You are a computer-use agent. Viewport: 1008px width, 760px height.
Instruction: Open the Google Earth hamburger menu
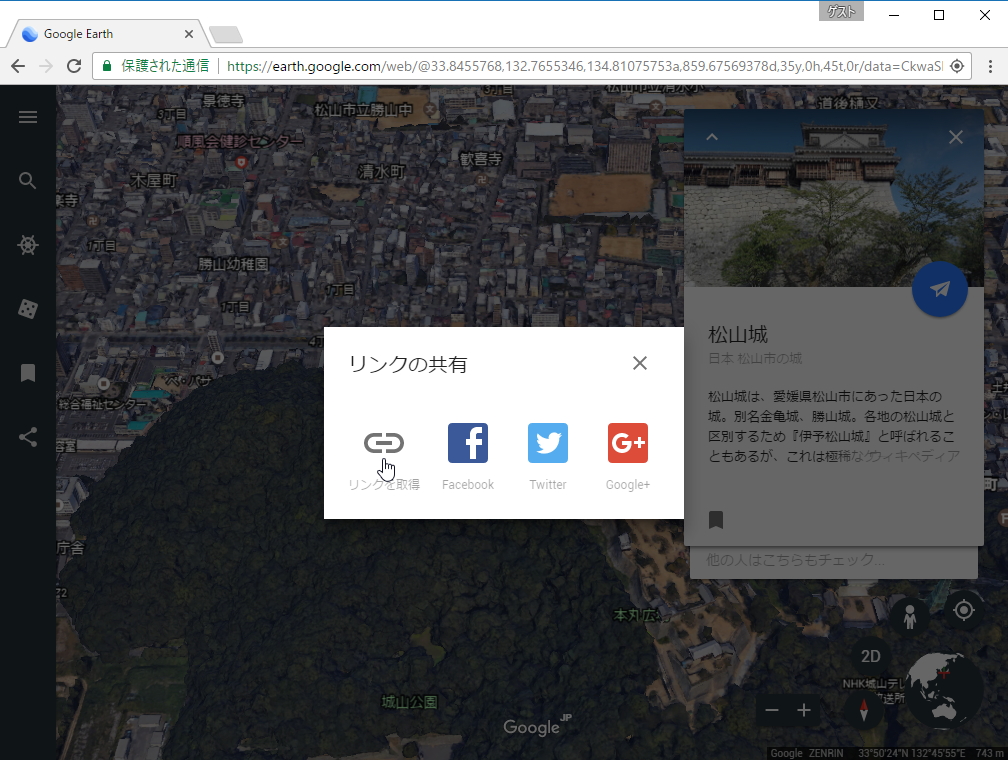(x=27, y=116)
